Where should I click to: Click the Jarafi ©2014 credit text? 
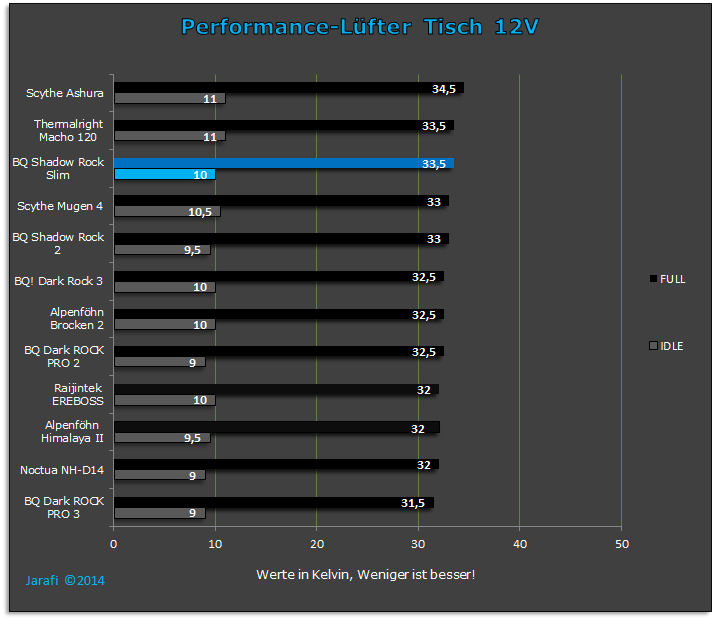tap(65, 580)
